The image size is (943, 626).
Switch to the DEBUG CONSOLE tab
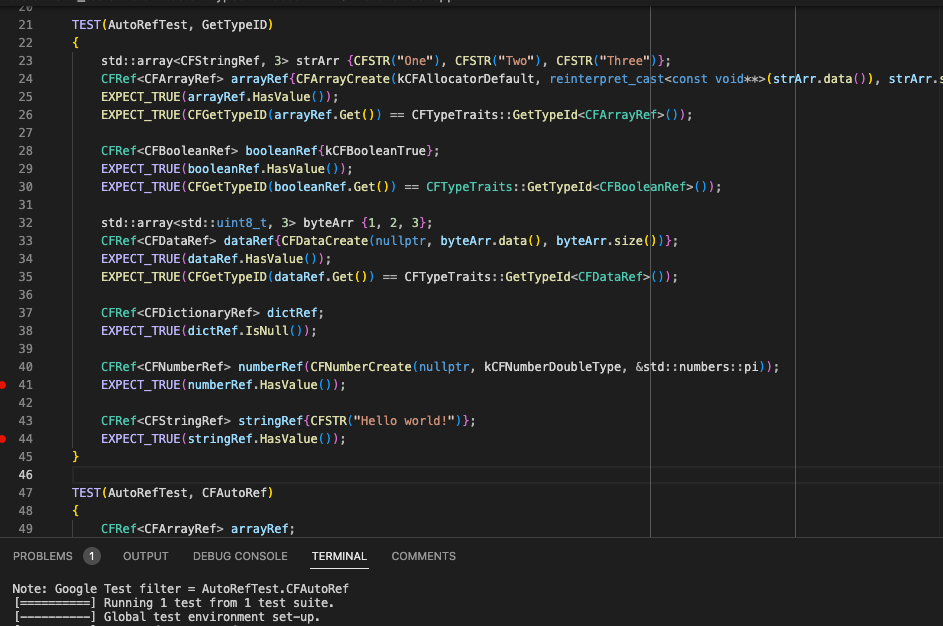click(240, 556)
